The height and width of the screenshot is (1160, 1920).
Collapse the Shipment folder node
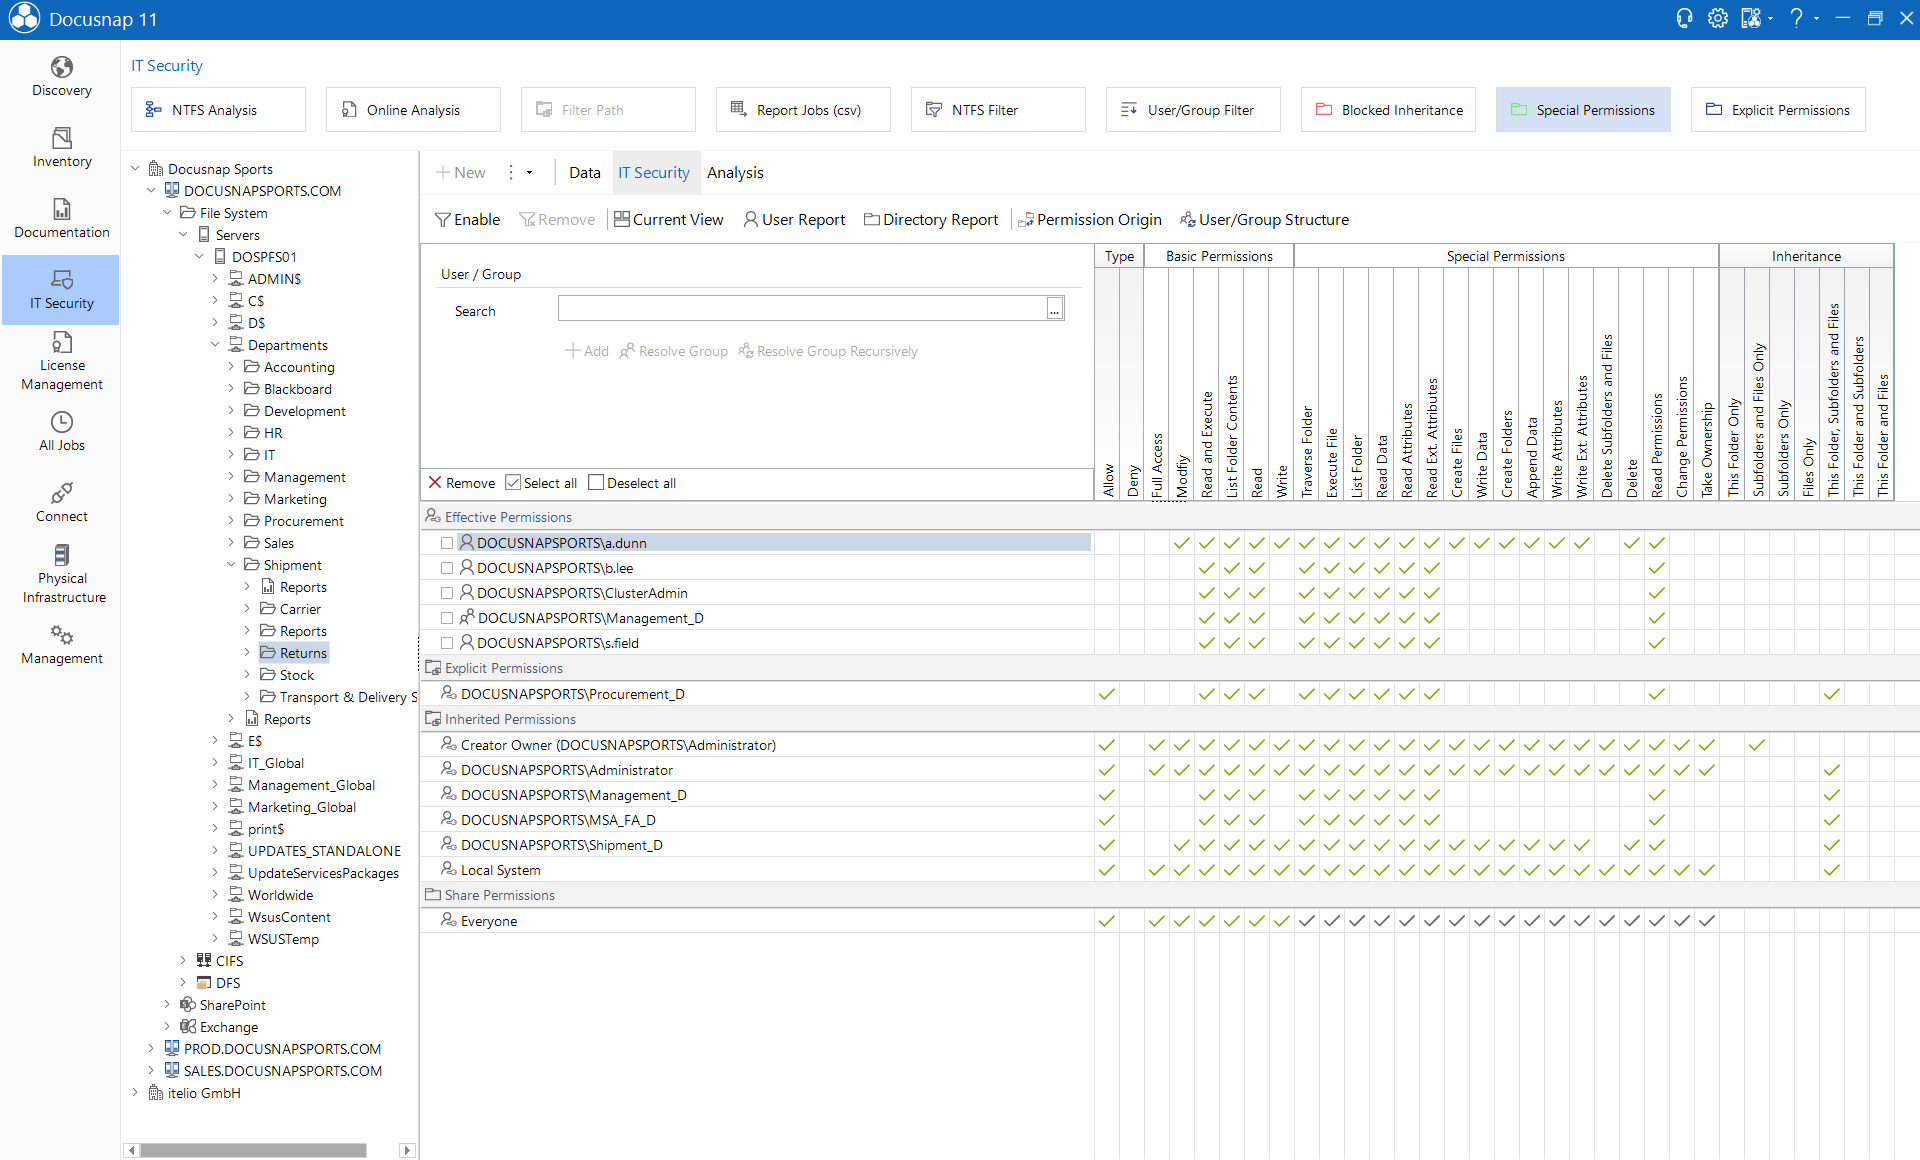(x=231, y=565)
